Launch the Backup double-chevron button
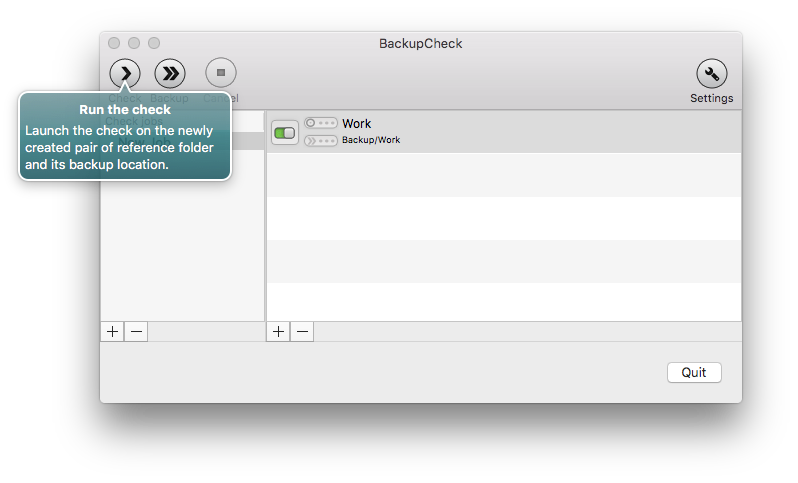Image resolution: width=798 pixels, height=483 pixels. click(x=170, y=73)
